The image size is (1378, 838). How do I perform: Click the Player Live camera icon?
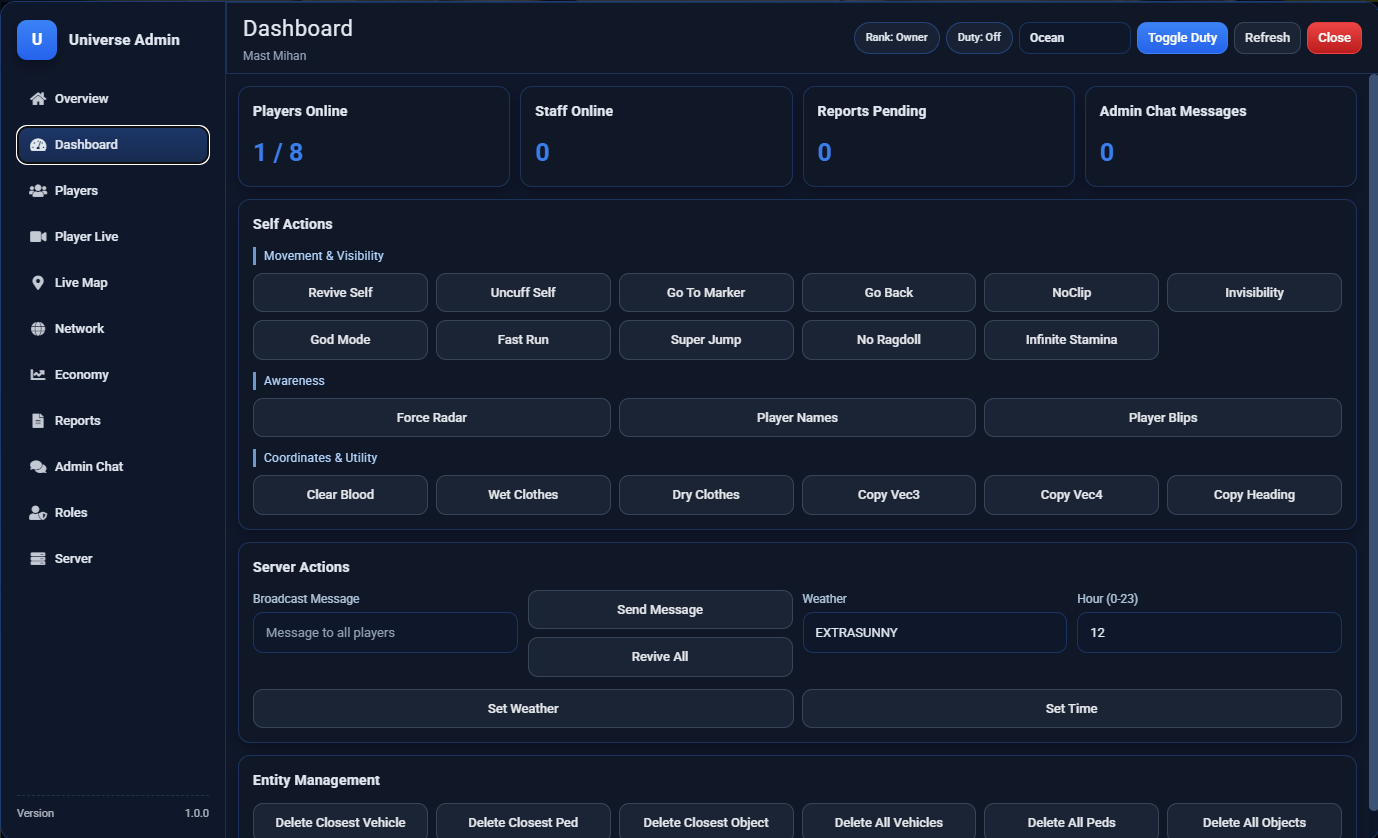coord(38,237)
